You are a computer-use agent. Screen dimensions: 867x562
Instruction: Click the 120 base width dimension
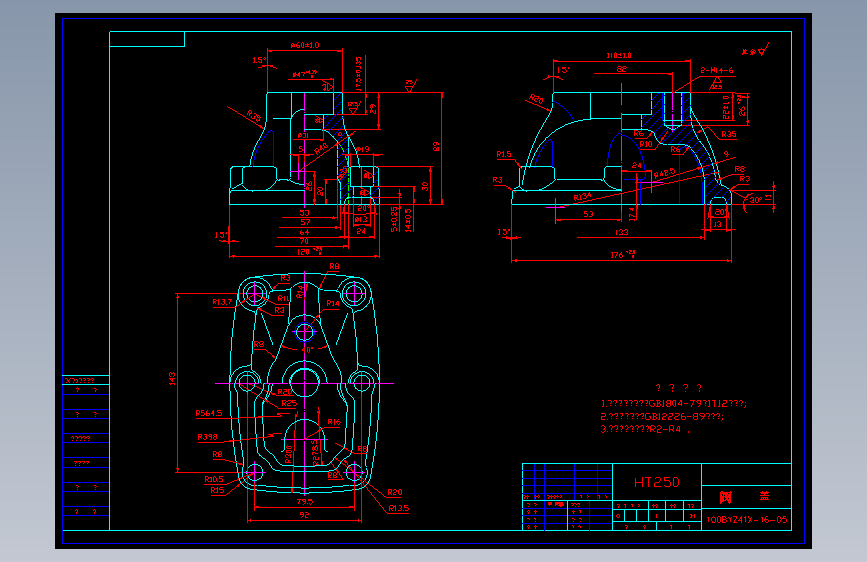309,252
